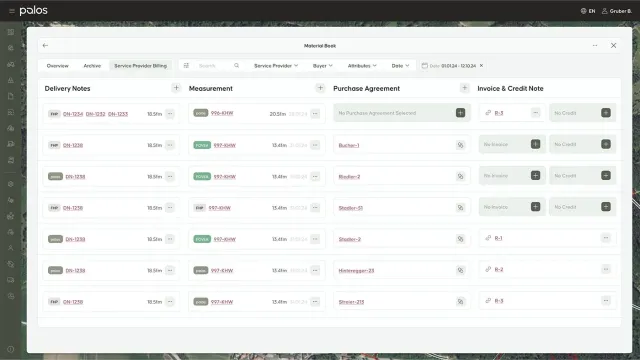This screenshot has width=640, height=360.
Task: Click the No Purchase Agreement Selected placeholder
Action: pos(377,113)
